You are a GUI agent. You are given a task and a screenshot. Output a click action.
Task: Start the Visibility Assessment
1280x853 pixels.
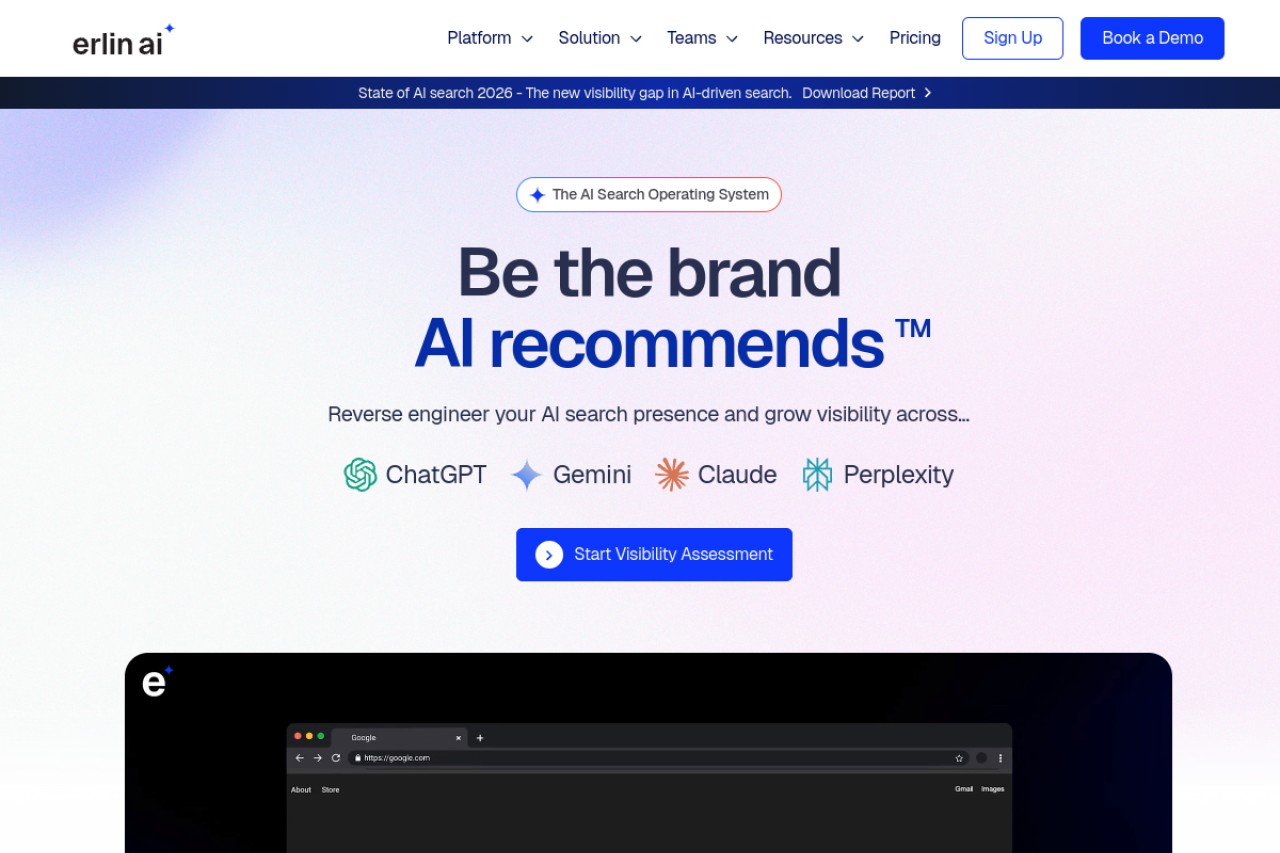point(654,554)
